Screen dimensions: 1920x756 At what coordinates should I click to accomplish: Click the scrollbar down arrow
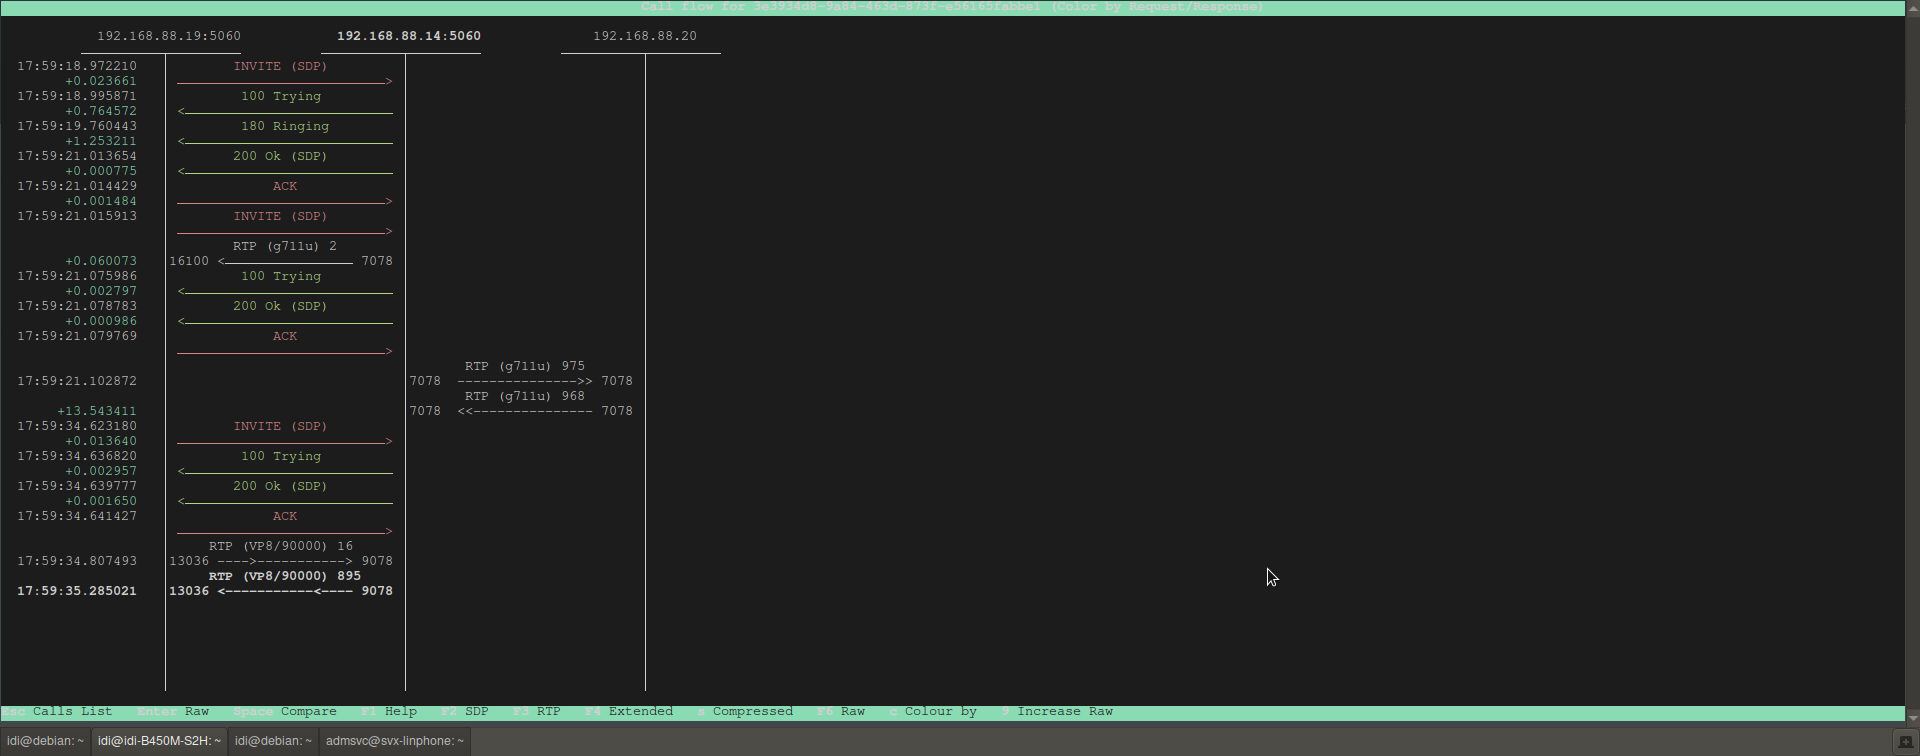click(x=1912, y=717)
